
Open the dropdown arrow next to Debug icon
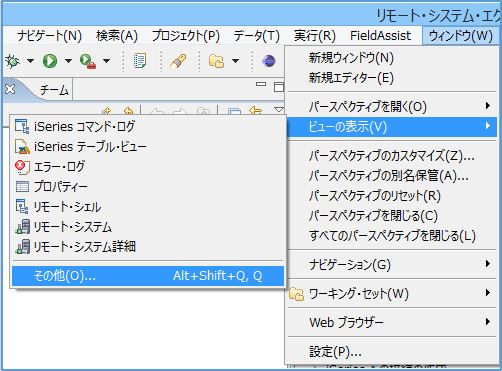(30, 61)
